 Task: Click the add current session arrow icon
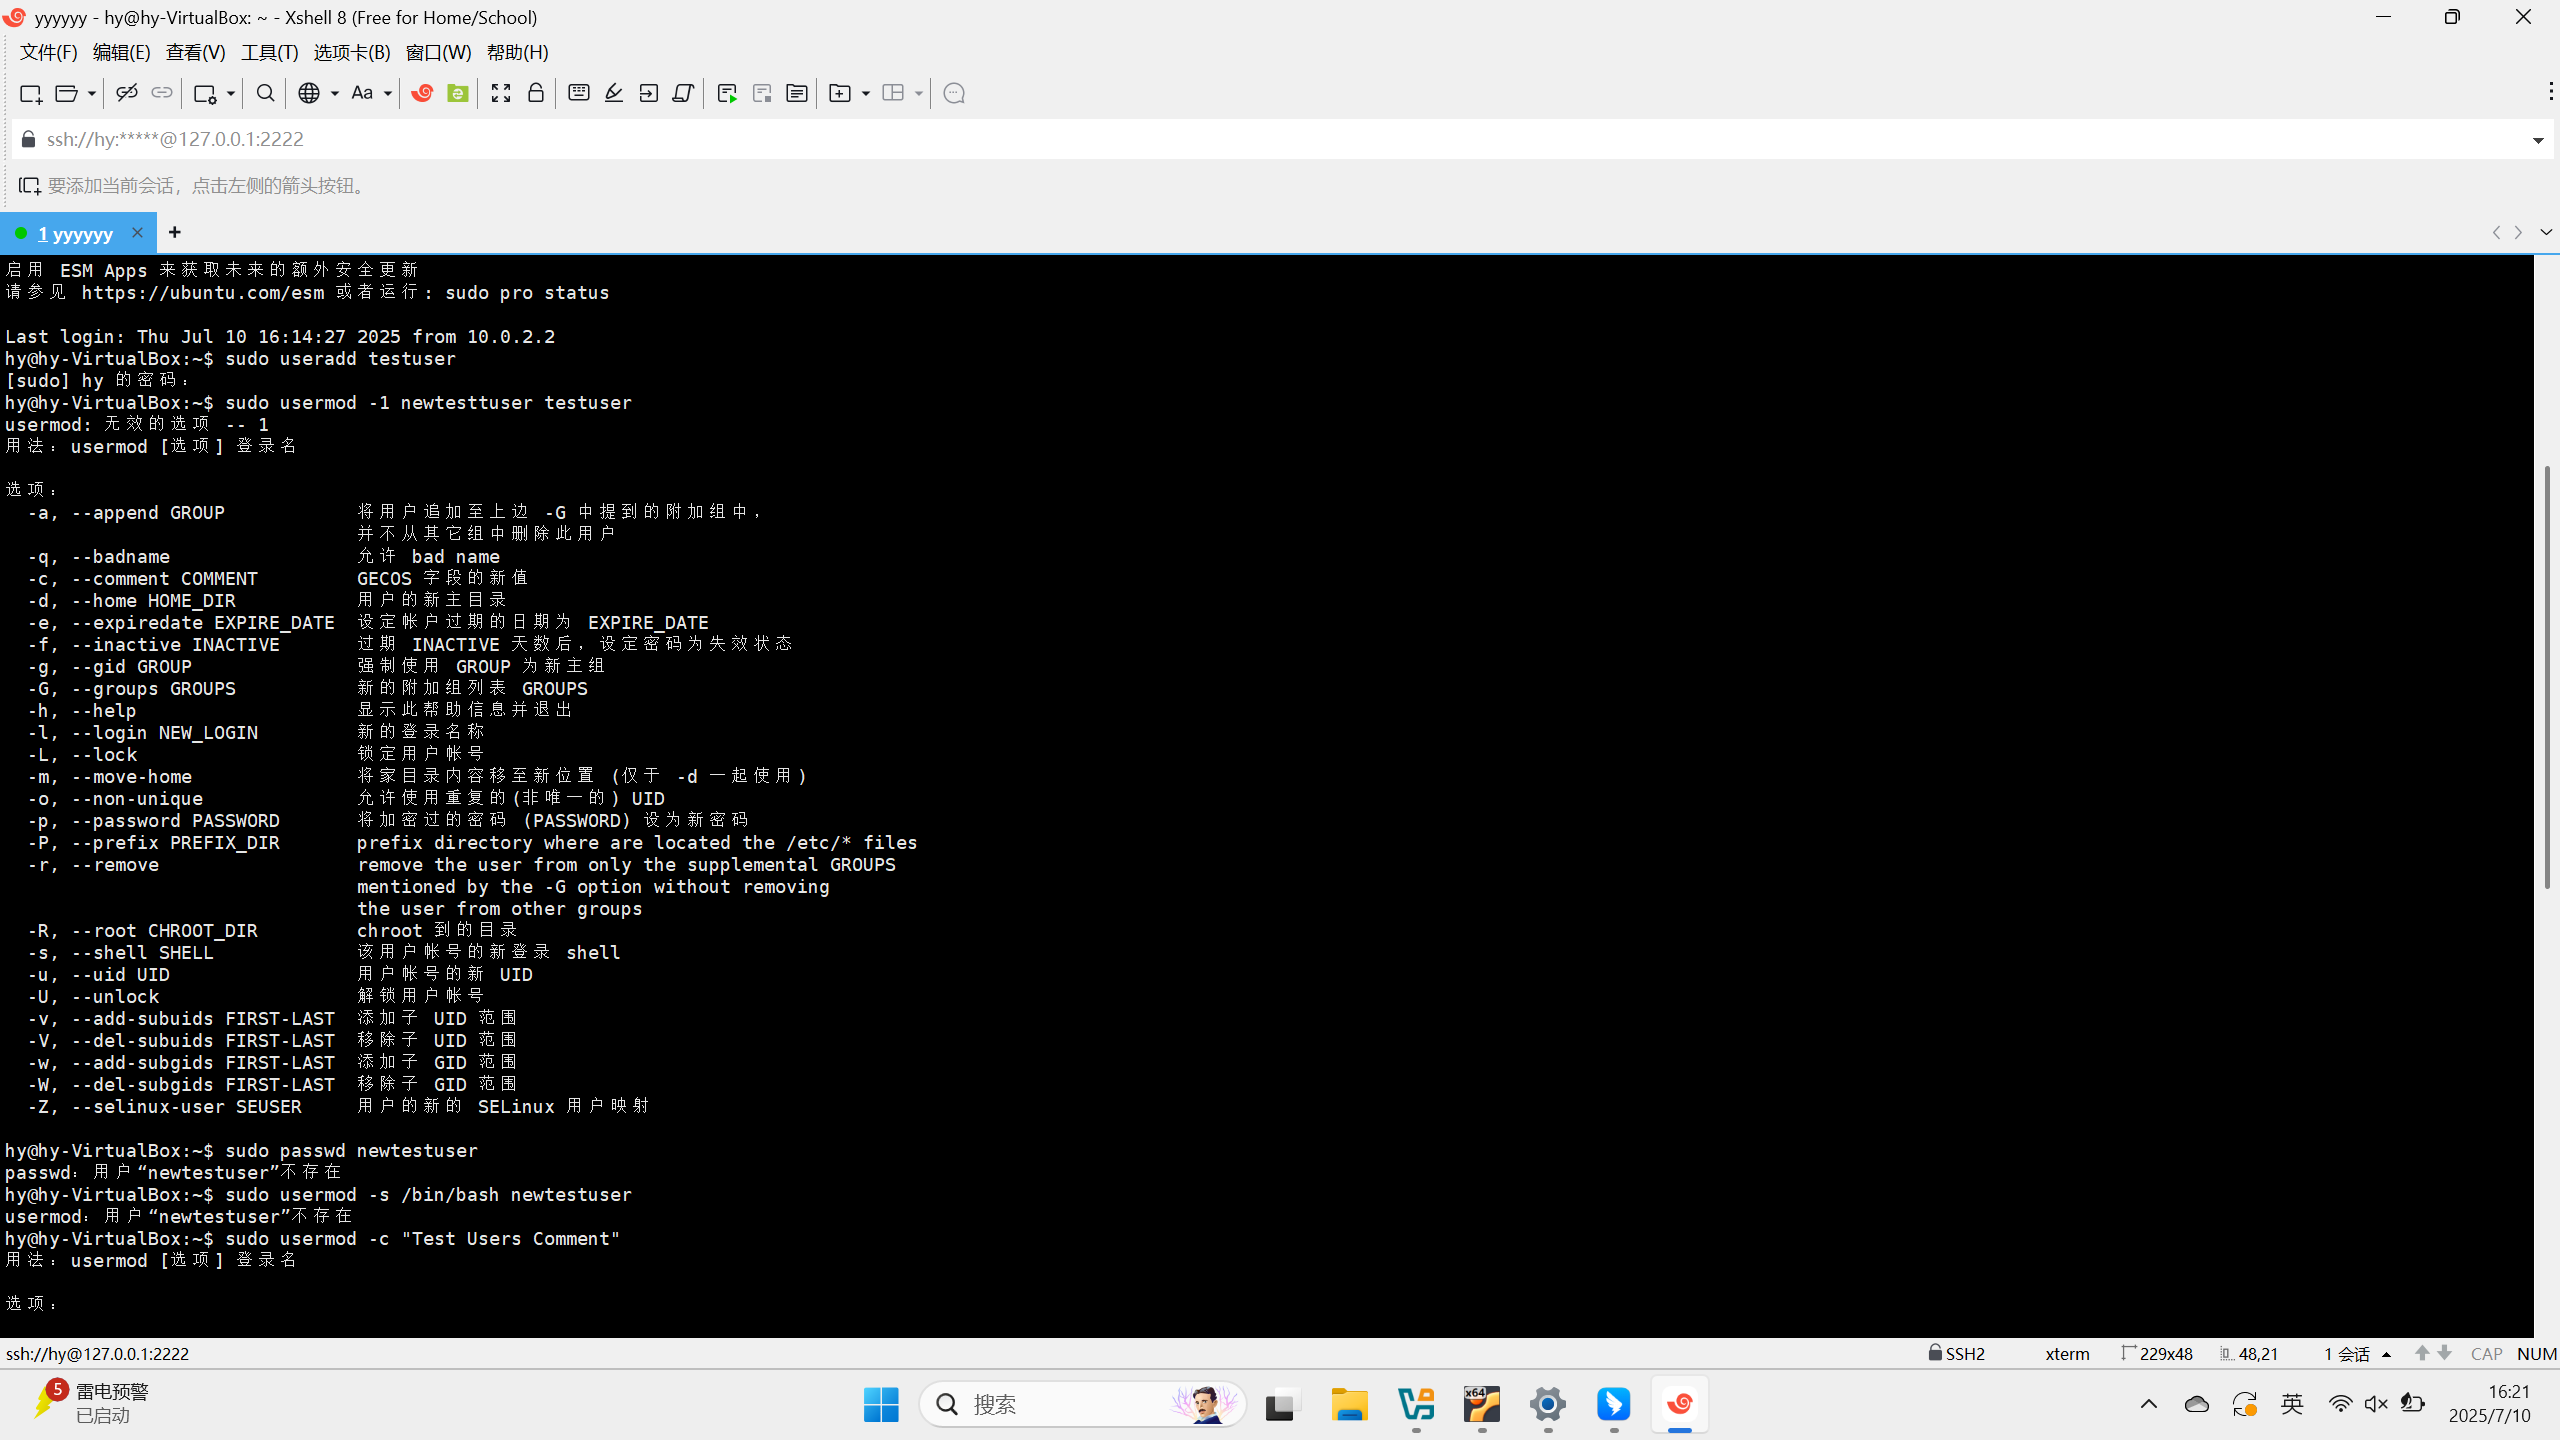(x=29, y=186)
